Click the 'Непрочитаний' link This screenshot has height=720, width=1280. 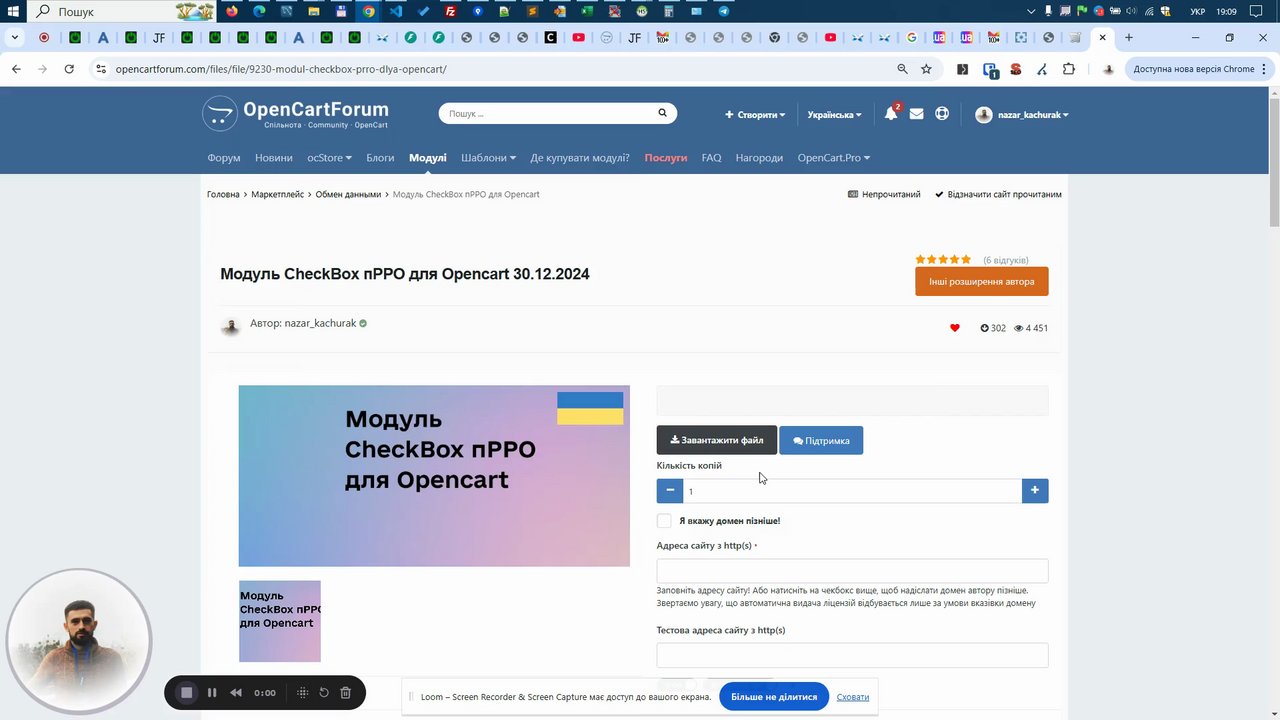884,194
